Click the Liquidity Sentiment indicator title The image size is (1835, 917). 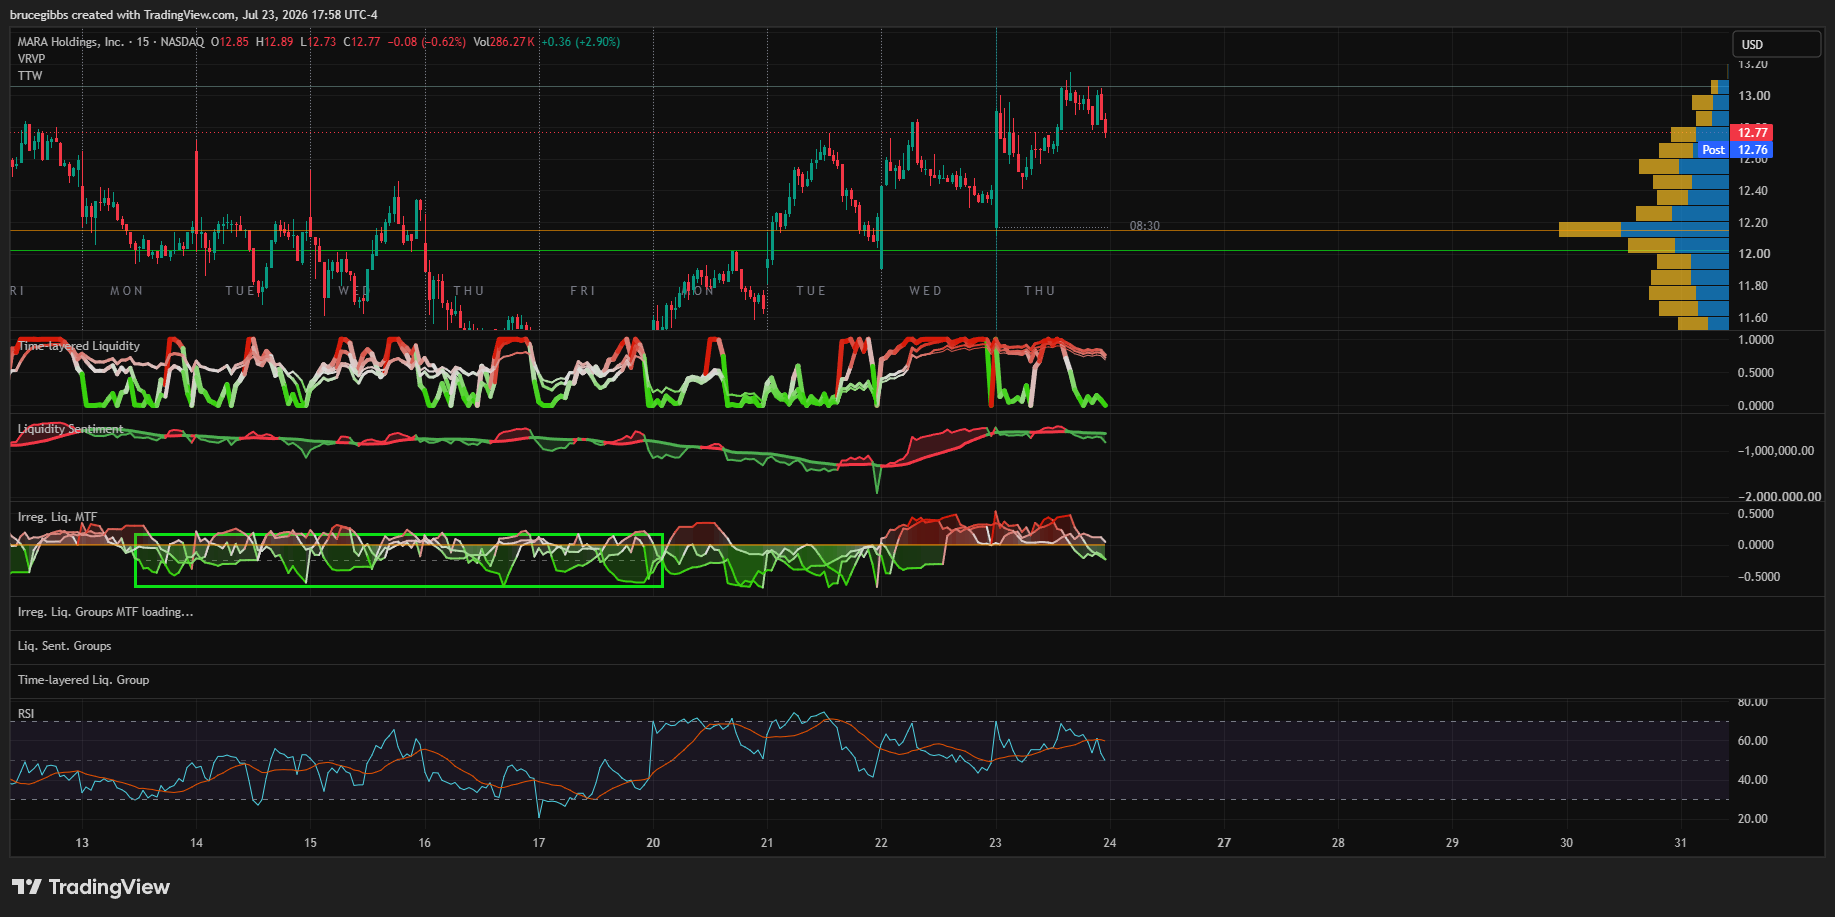pyautogui.click(x=71, y=429)
